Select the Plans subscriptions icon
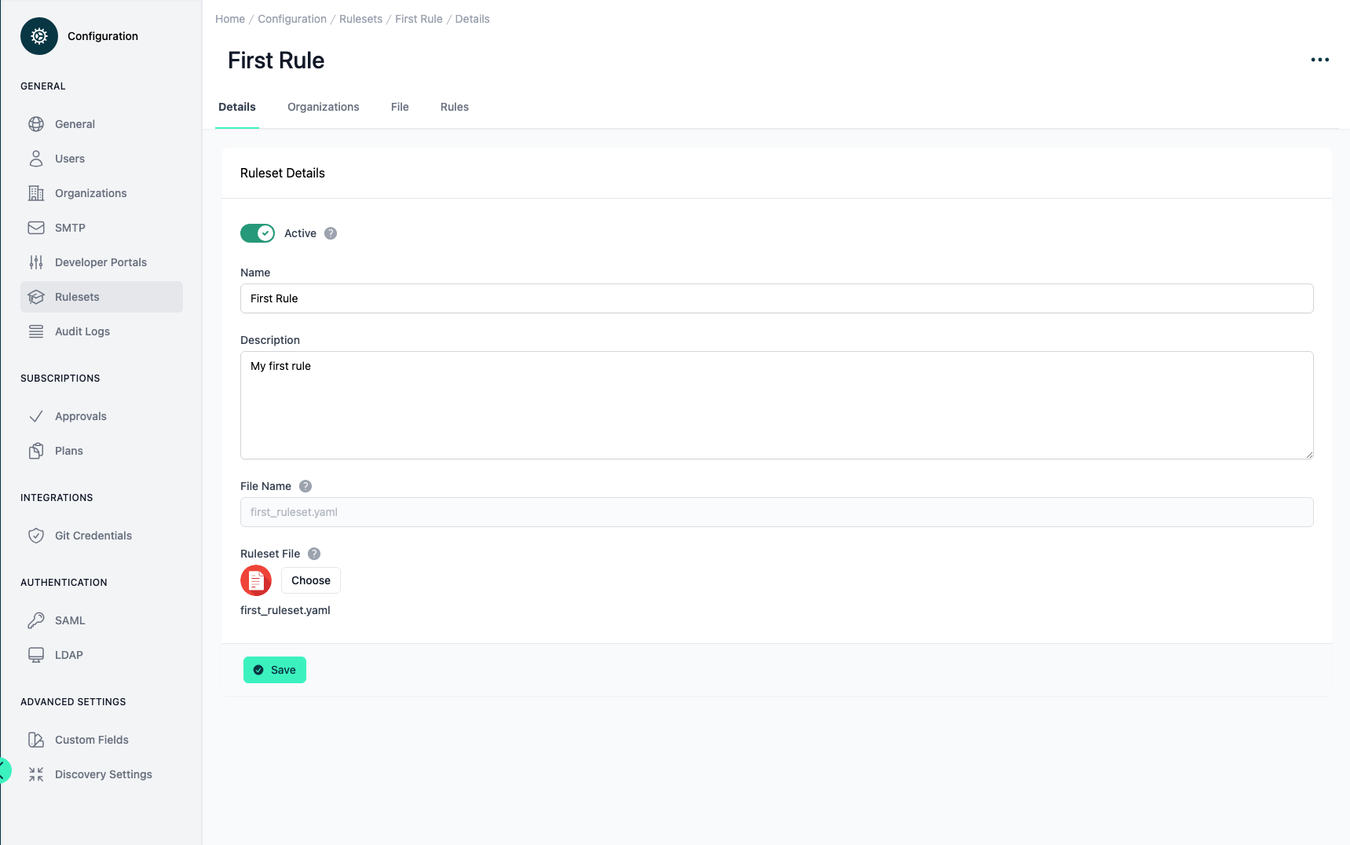The width and height of the screenshot is (1350, 845). point(33,450)
